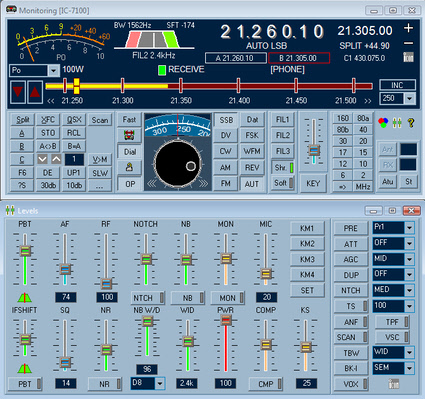Click the => band button

point(342,187)
